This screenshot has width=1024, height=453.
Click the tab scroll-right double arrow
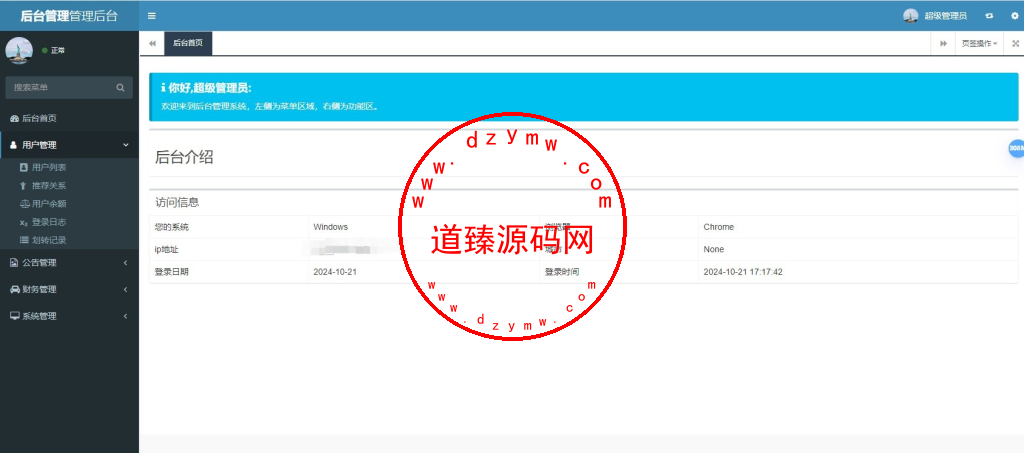(x=944, y=44)
